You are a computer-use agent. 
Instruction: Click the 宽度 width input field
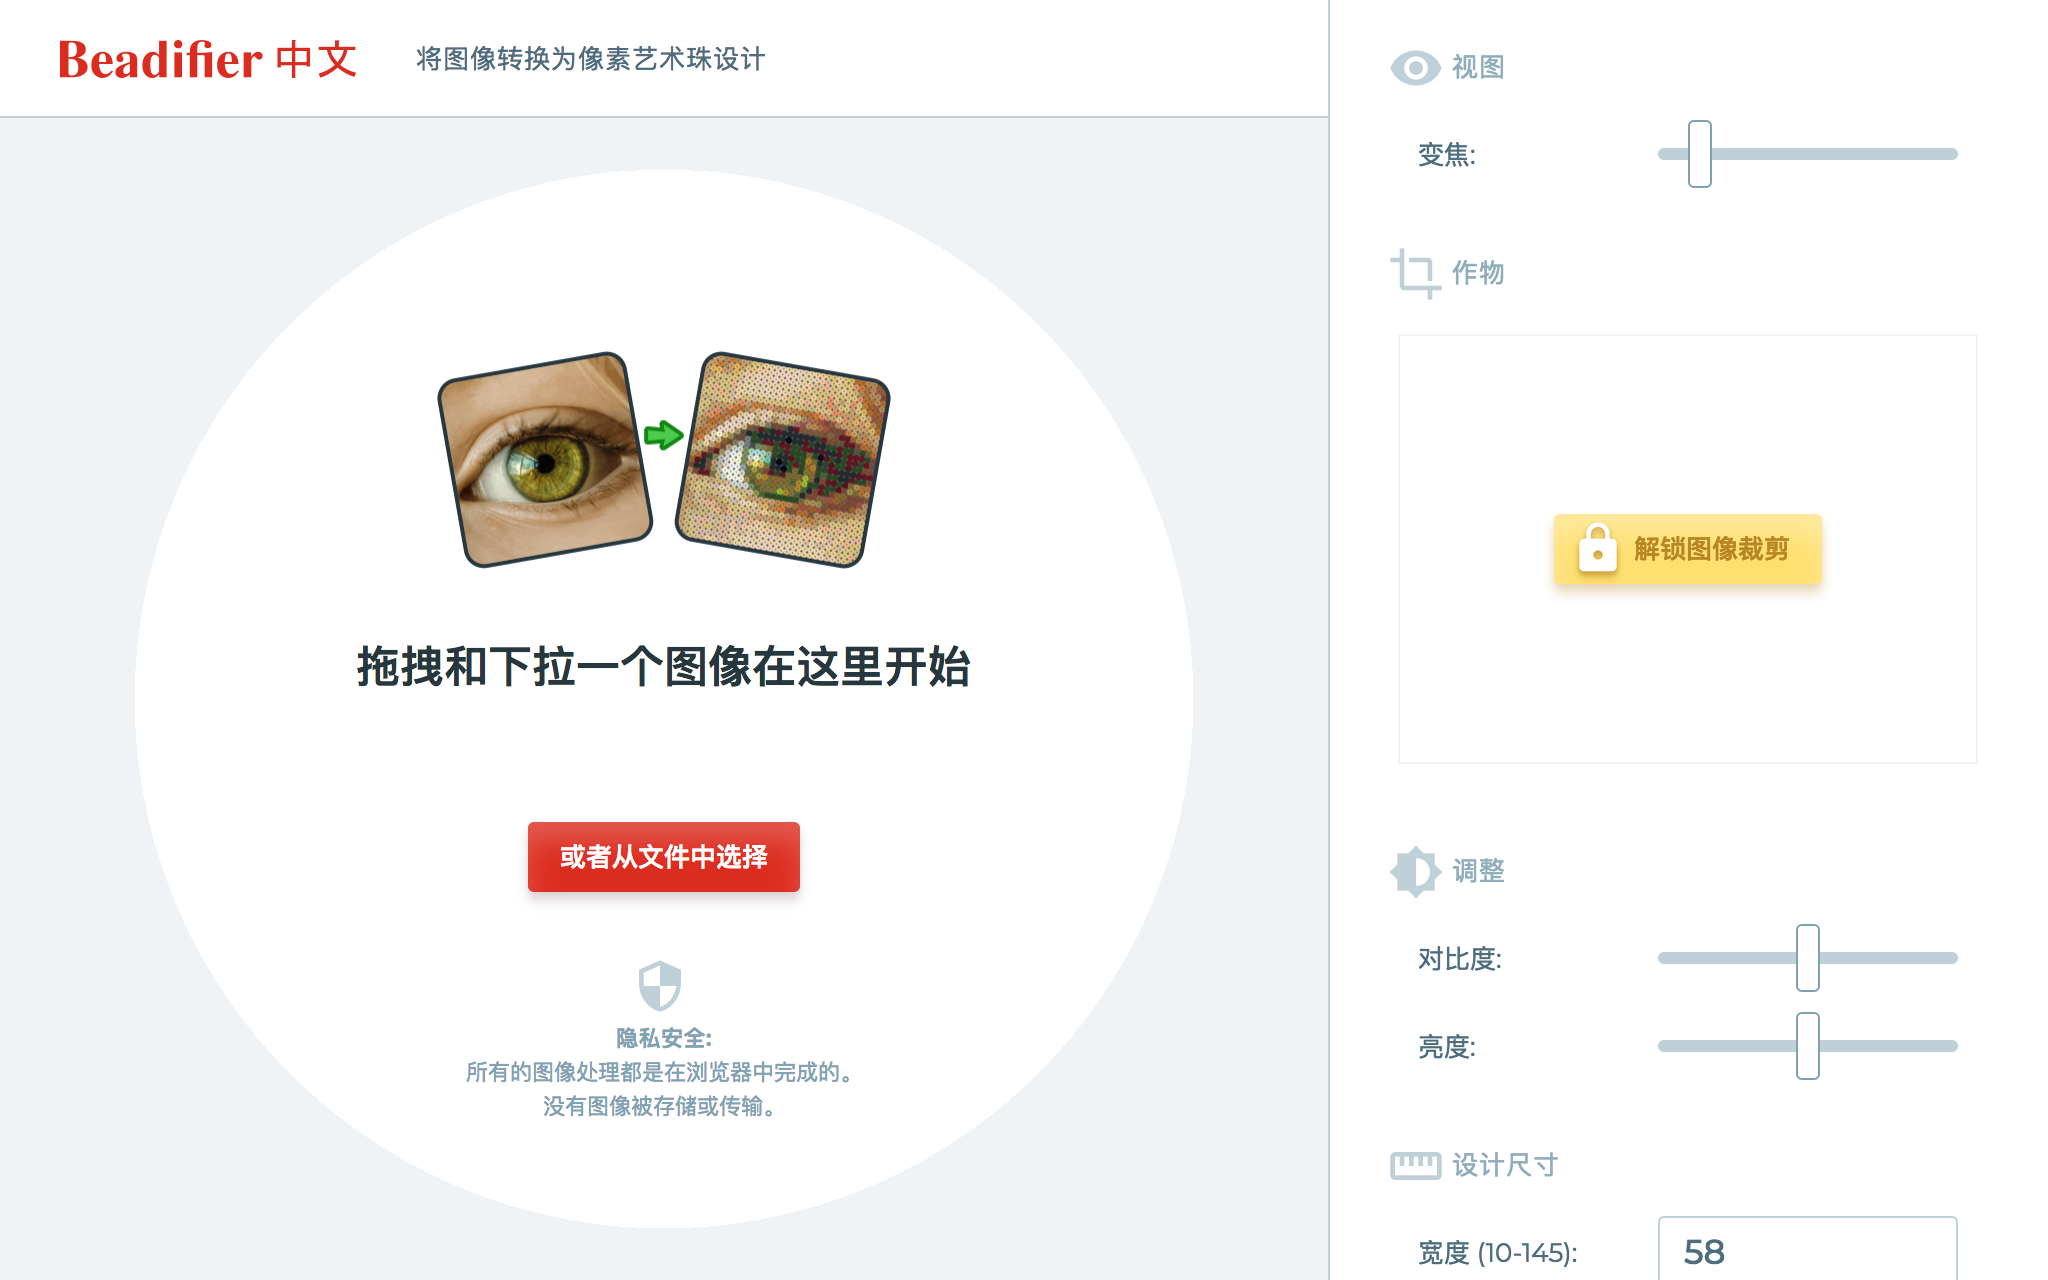(1808, 1250)
